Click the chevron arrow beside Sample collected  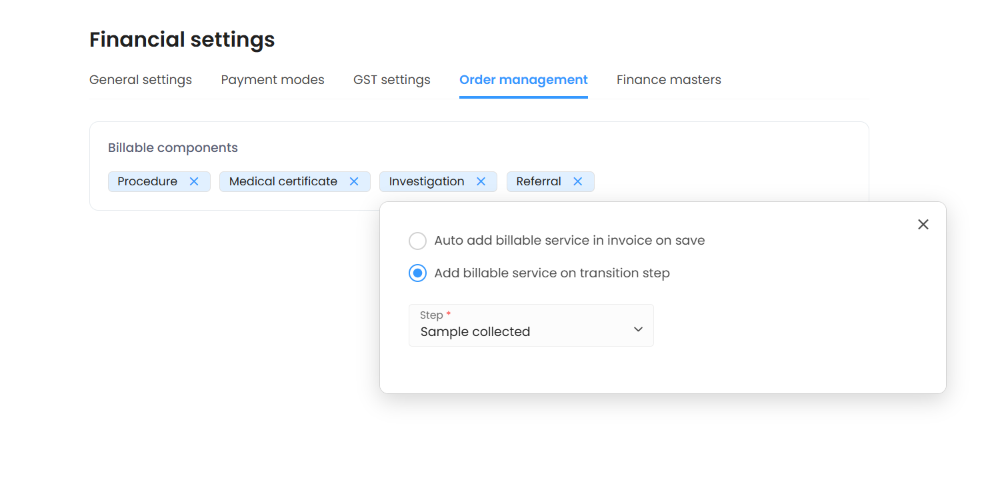638,330
